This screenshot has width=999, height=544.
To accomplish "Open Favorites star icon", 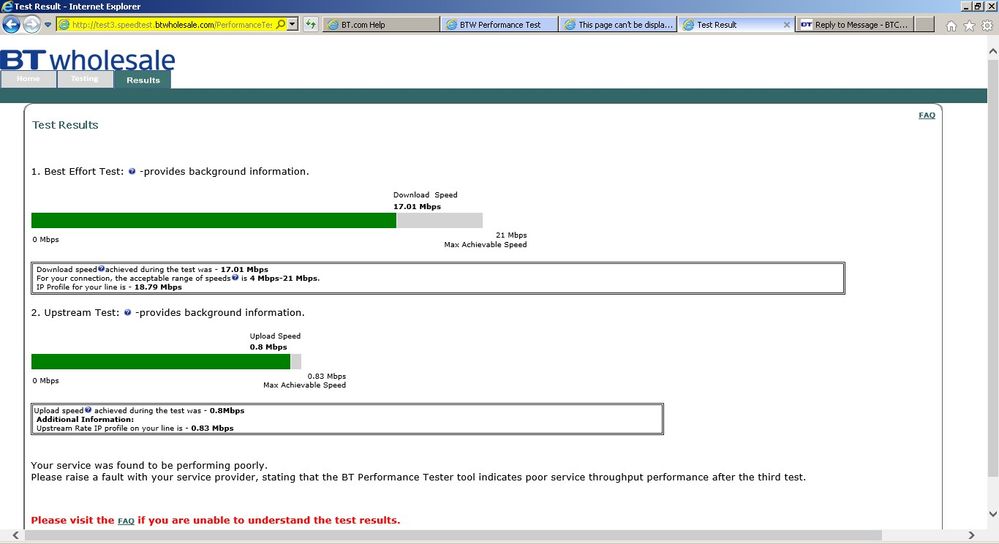I will click(969, 25).
